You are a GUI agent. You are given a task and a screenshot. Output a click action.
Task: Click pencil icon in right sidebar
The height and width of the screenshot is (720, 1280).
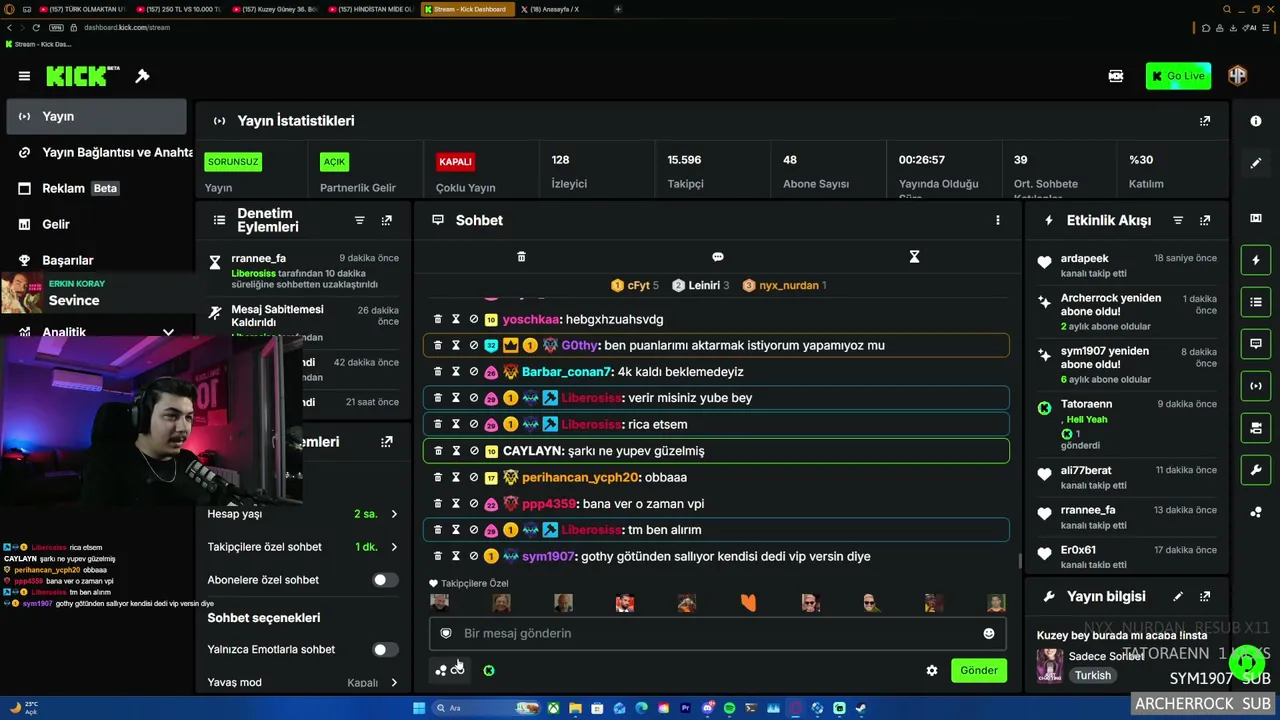click(1256, 163)
